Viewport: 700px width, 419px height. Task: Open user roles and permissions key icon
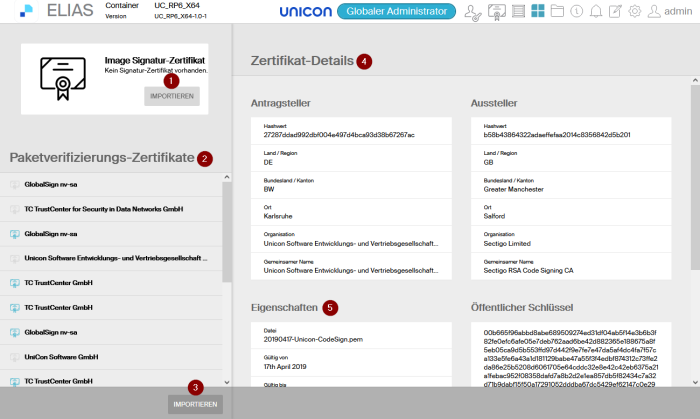[x=472, y=12]
